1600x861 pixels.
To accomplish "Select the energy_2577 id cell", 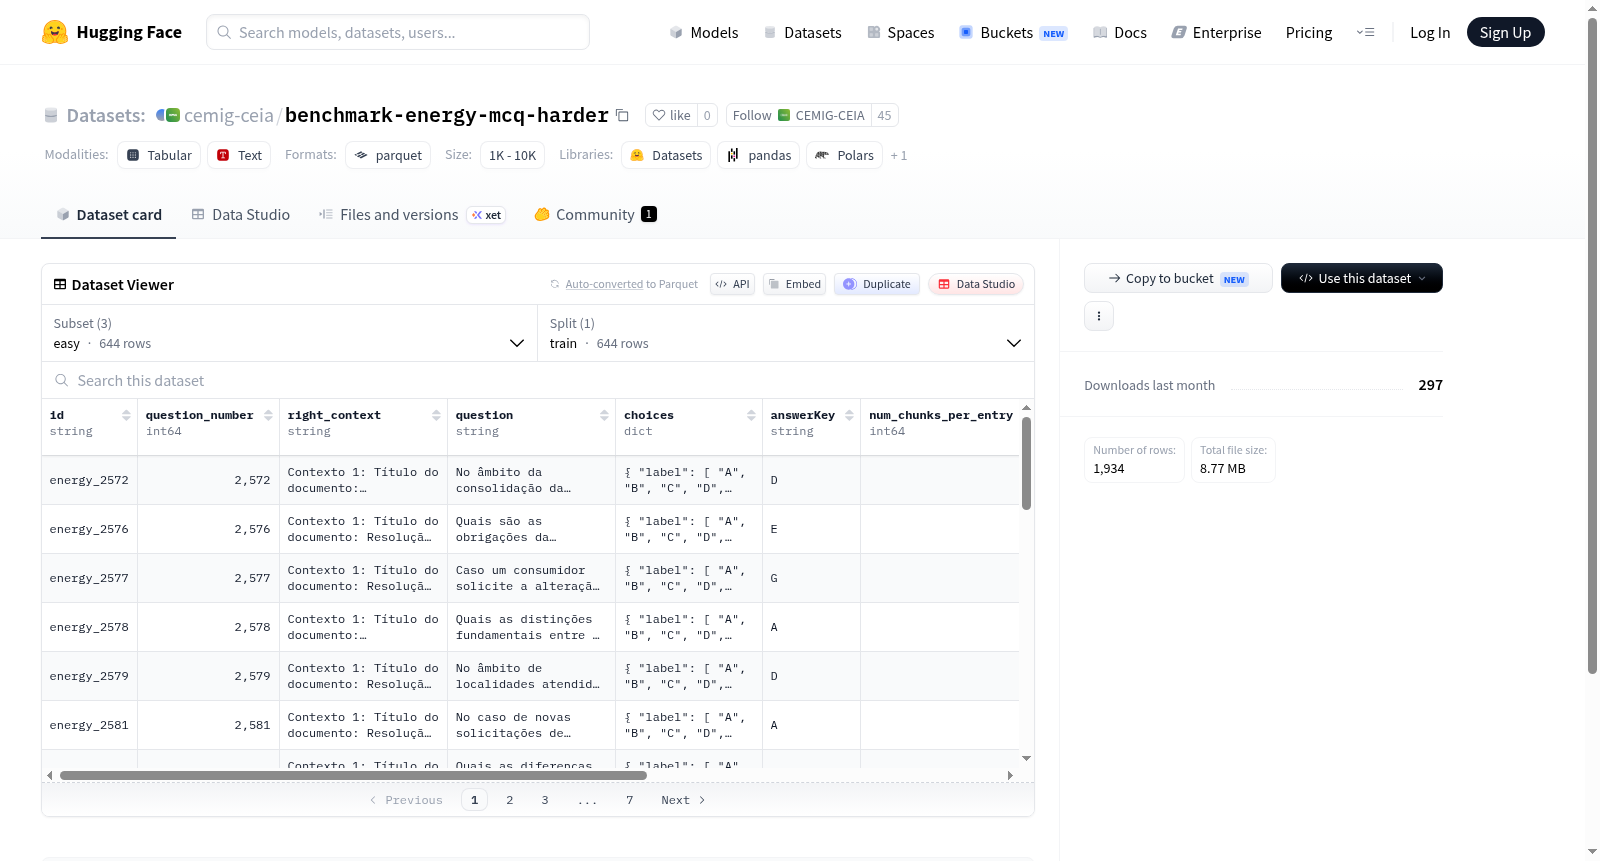I will [89, 578].
